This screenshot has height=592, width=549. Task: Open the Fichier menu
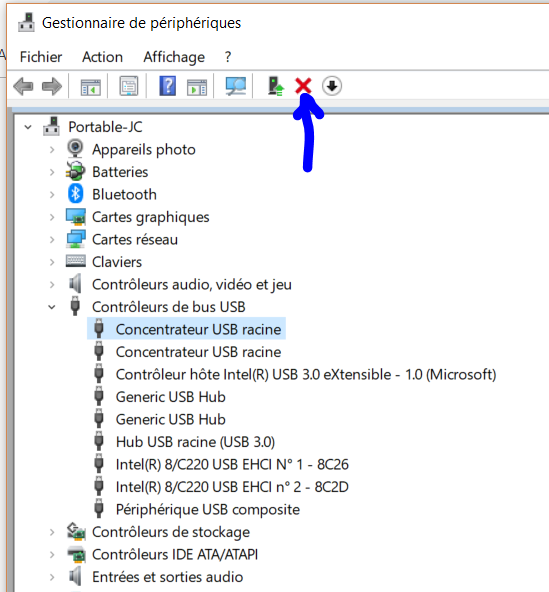coord(41,57)
